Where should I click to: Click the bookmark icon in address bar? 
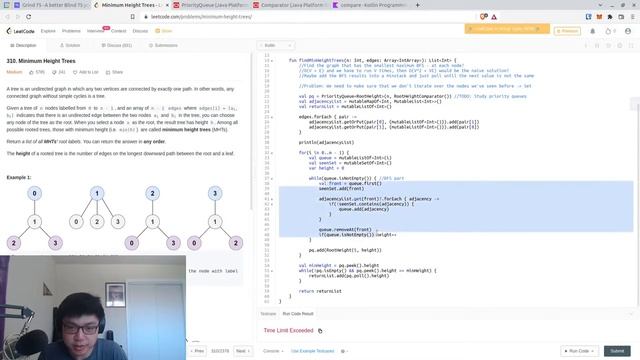click(x=133, y=17)
